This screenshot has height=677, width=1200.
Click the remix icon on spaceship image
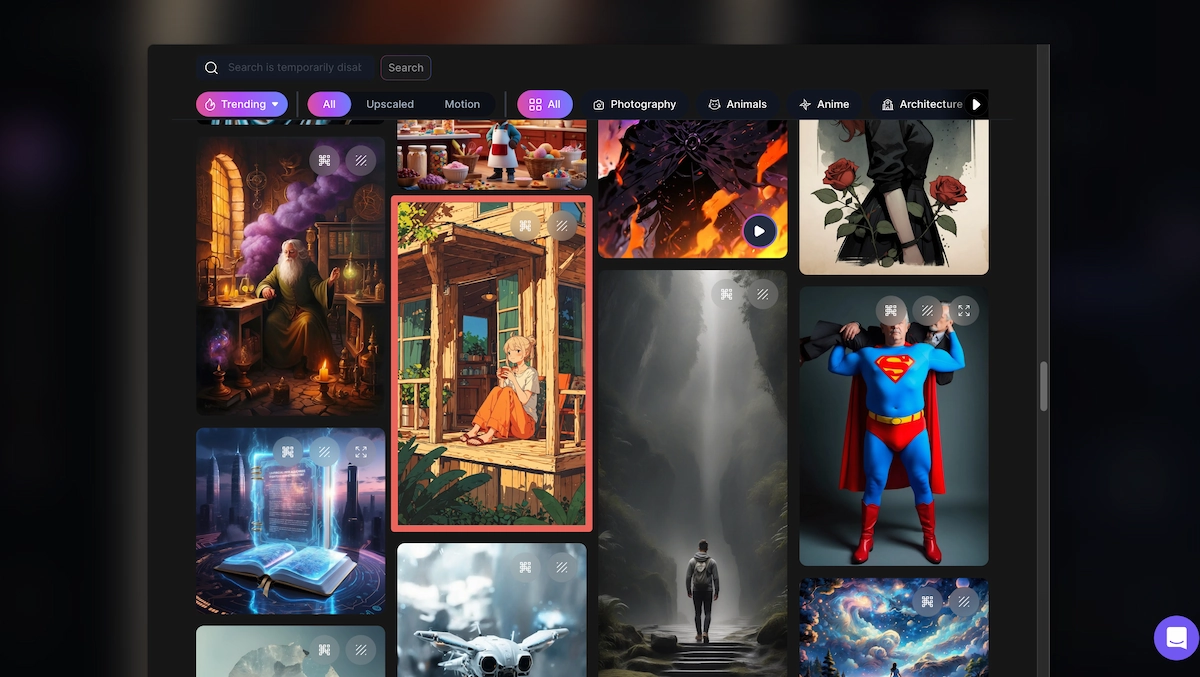click(525, 567)
